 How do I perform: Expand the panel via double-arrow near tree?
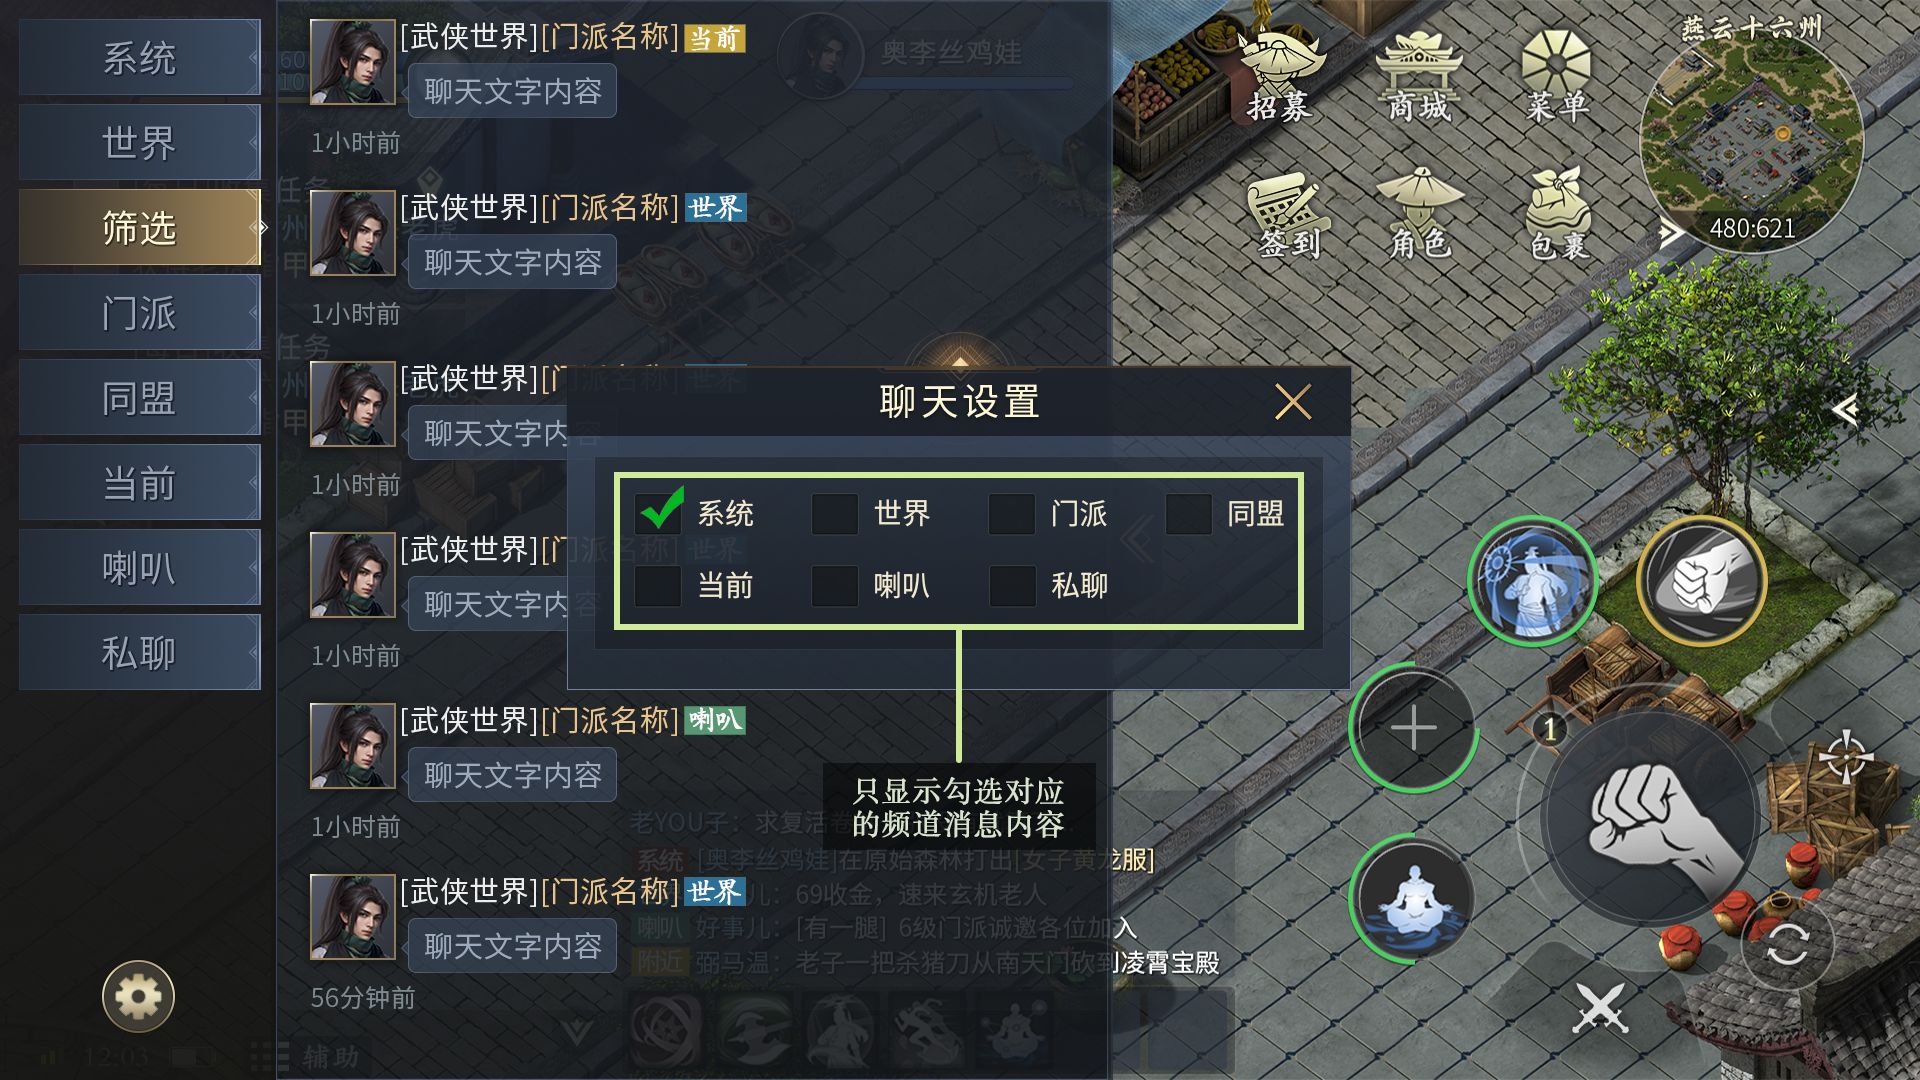click(x=1845, y=409)
